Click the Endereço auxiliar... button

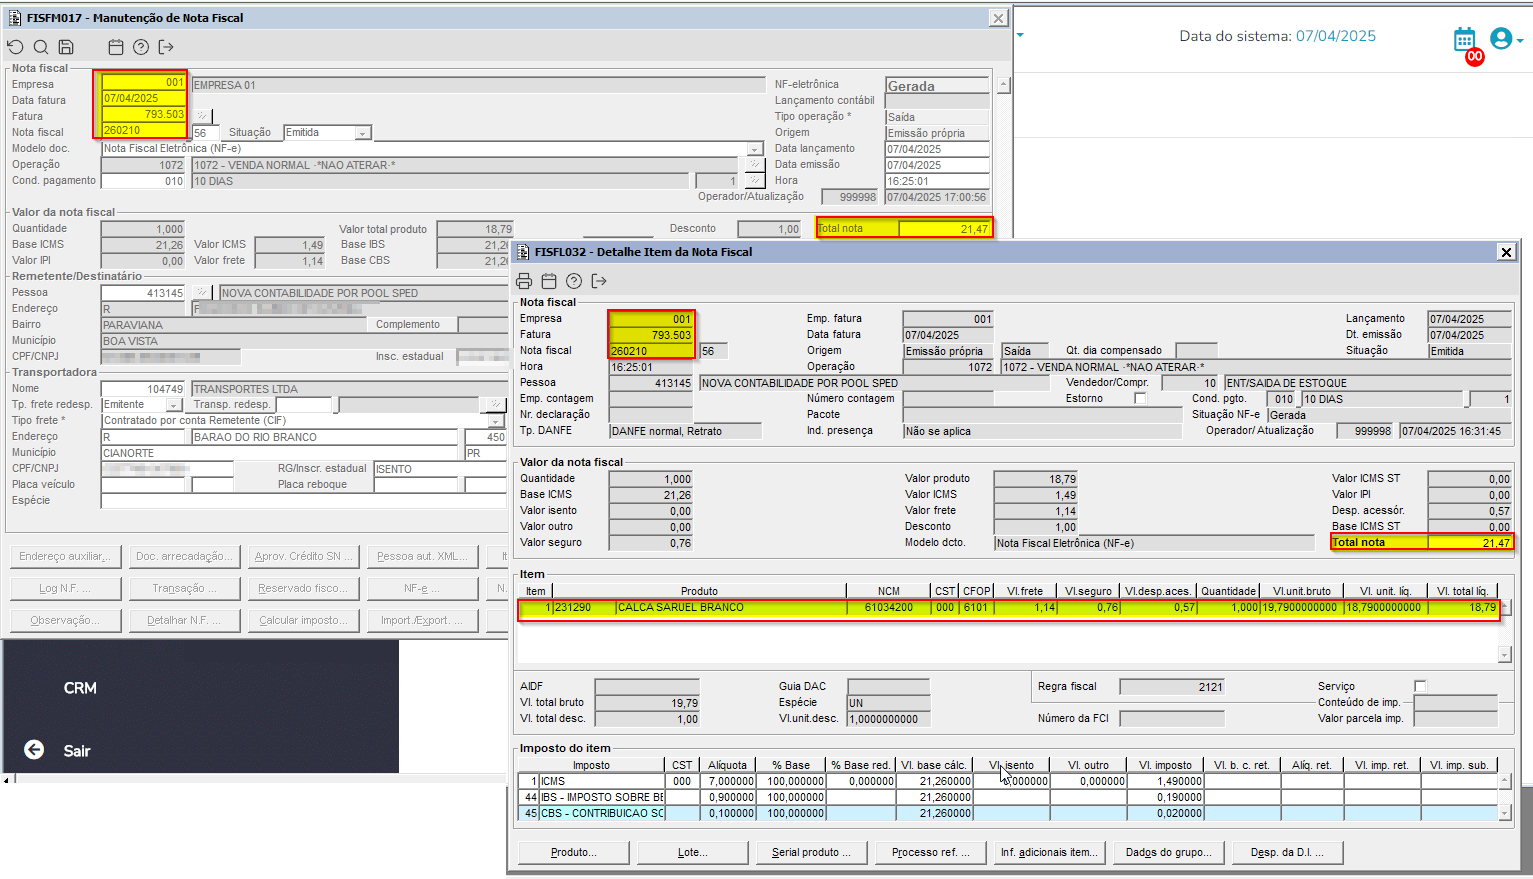[x=66, y=556]
